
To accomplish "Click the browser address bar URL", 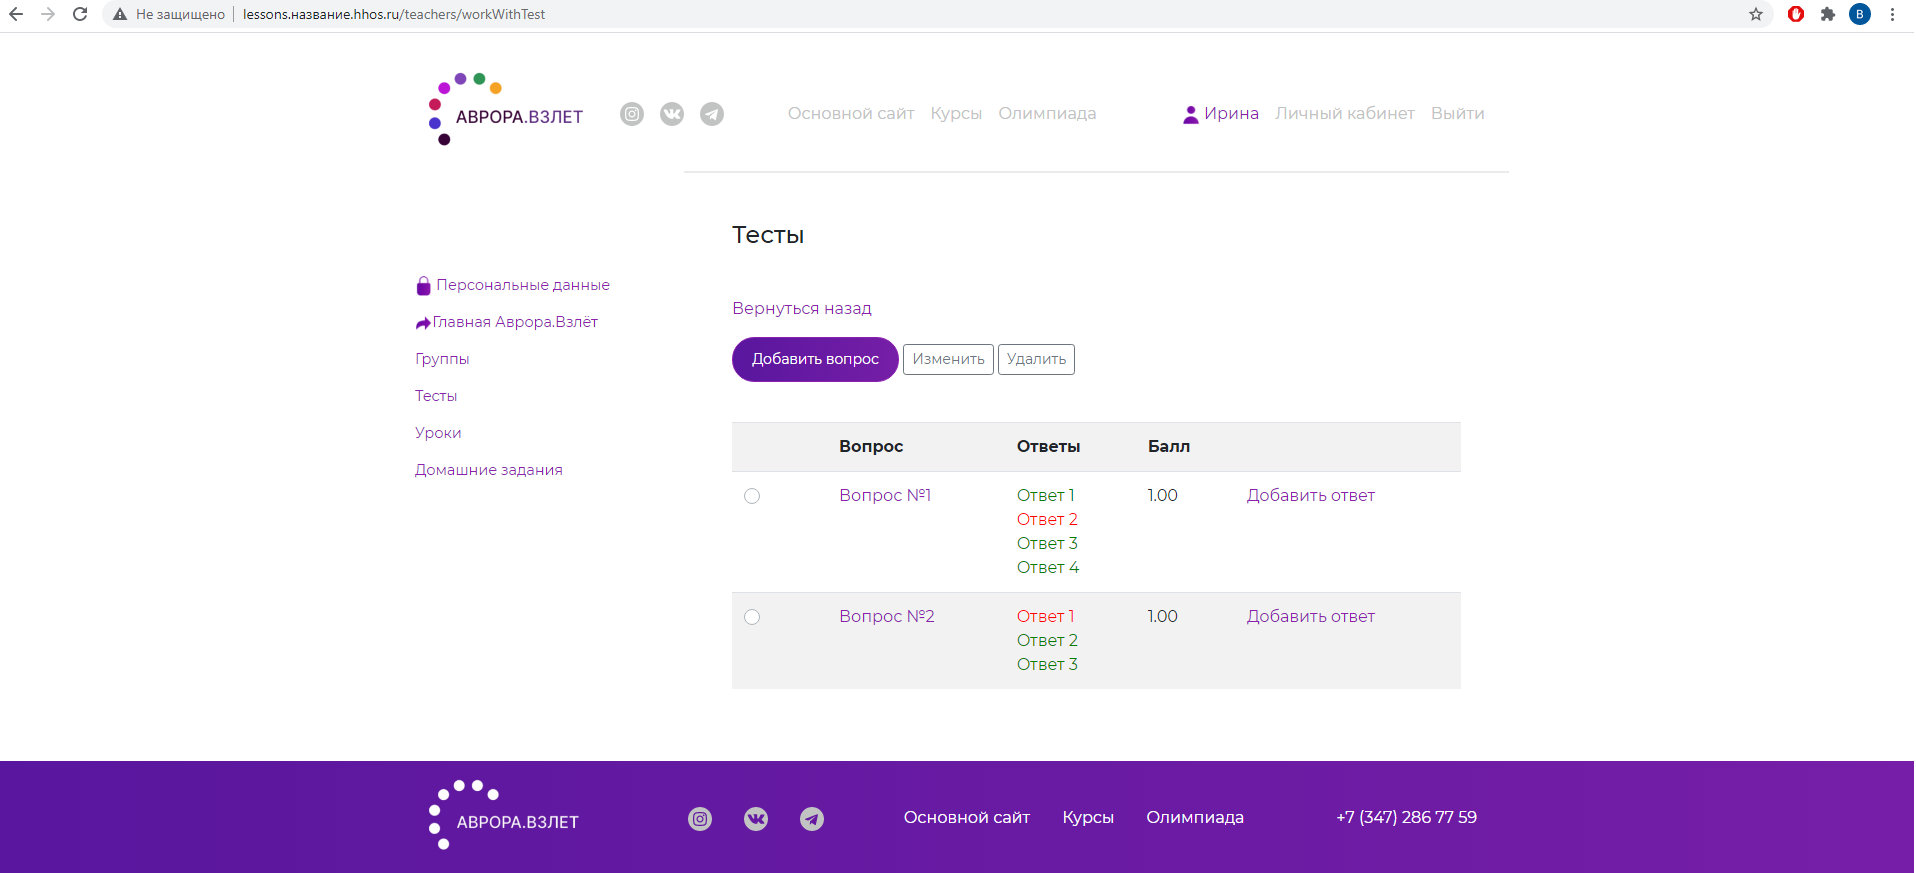I will coord(394,14).
